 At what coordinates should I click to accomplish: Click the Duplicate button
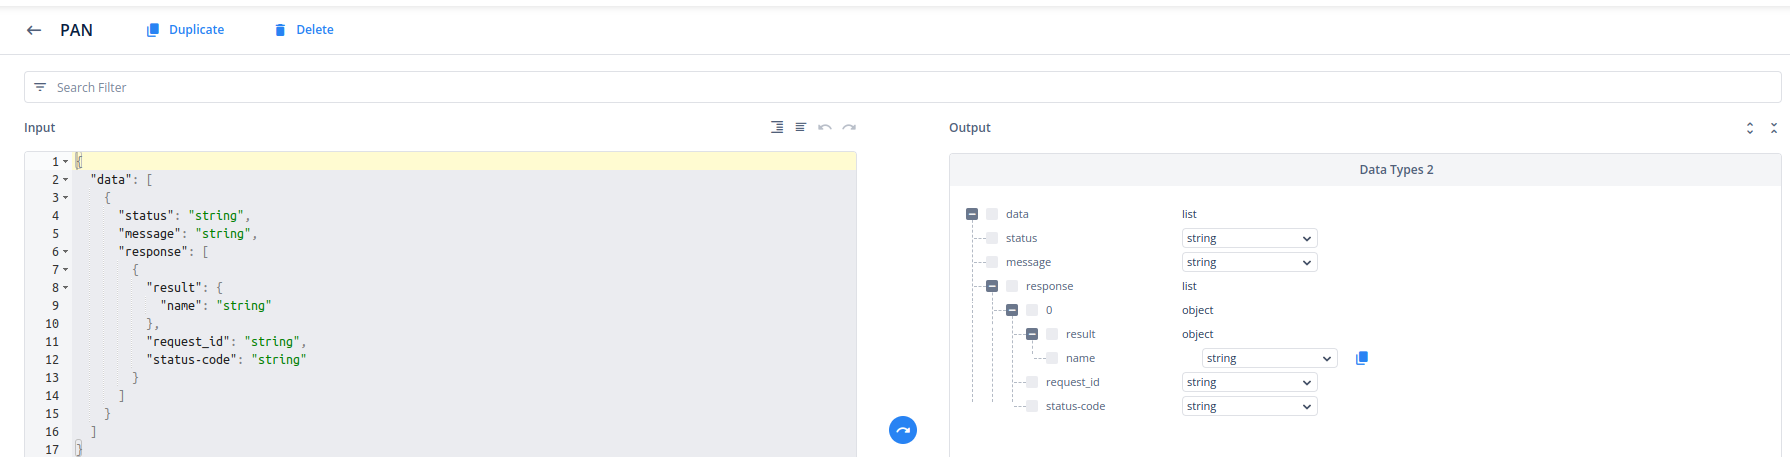[185, 30]
